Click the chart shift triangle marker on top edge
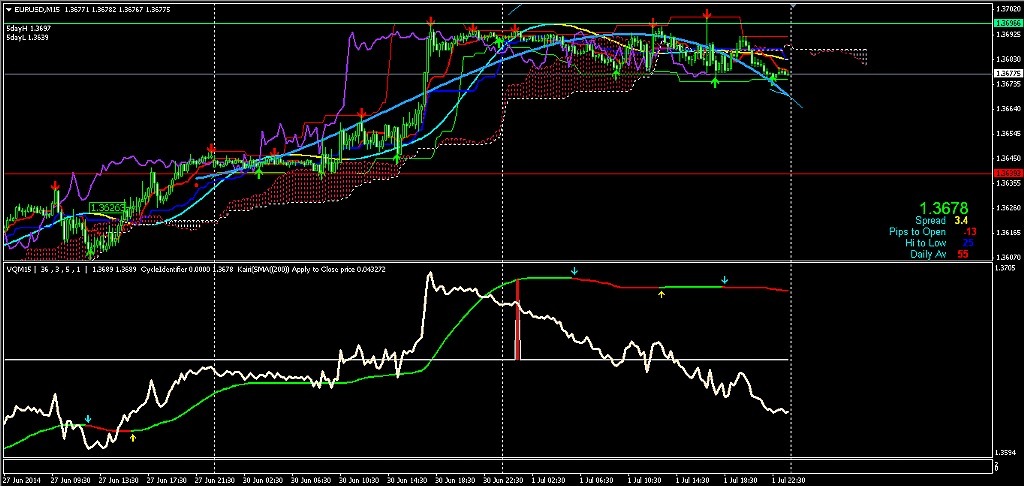Screen dimensions: 1024x486 click(793, 6)
